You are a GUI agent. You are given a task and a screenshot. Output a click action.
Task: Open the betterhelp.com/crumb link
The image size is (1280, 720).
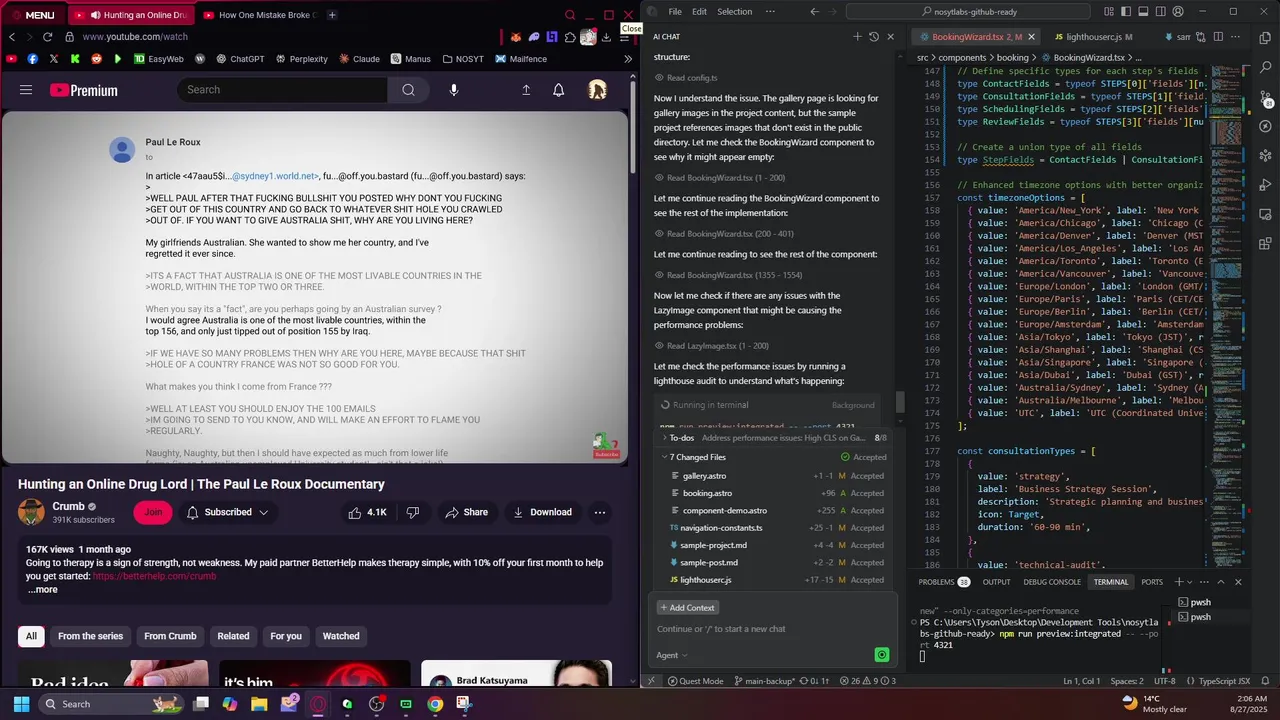click(154, 576)
